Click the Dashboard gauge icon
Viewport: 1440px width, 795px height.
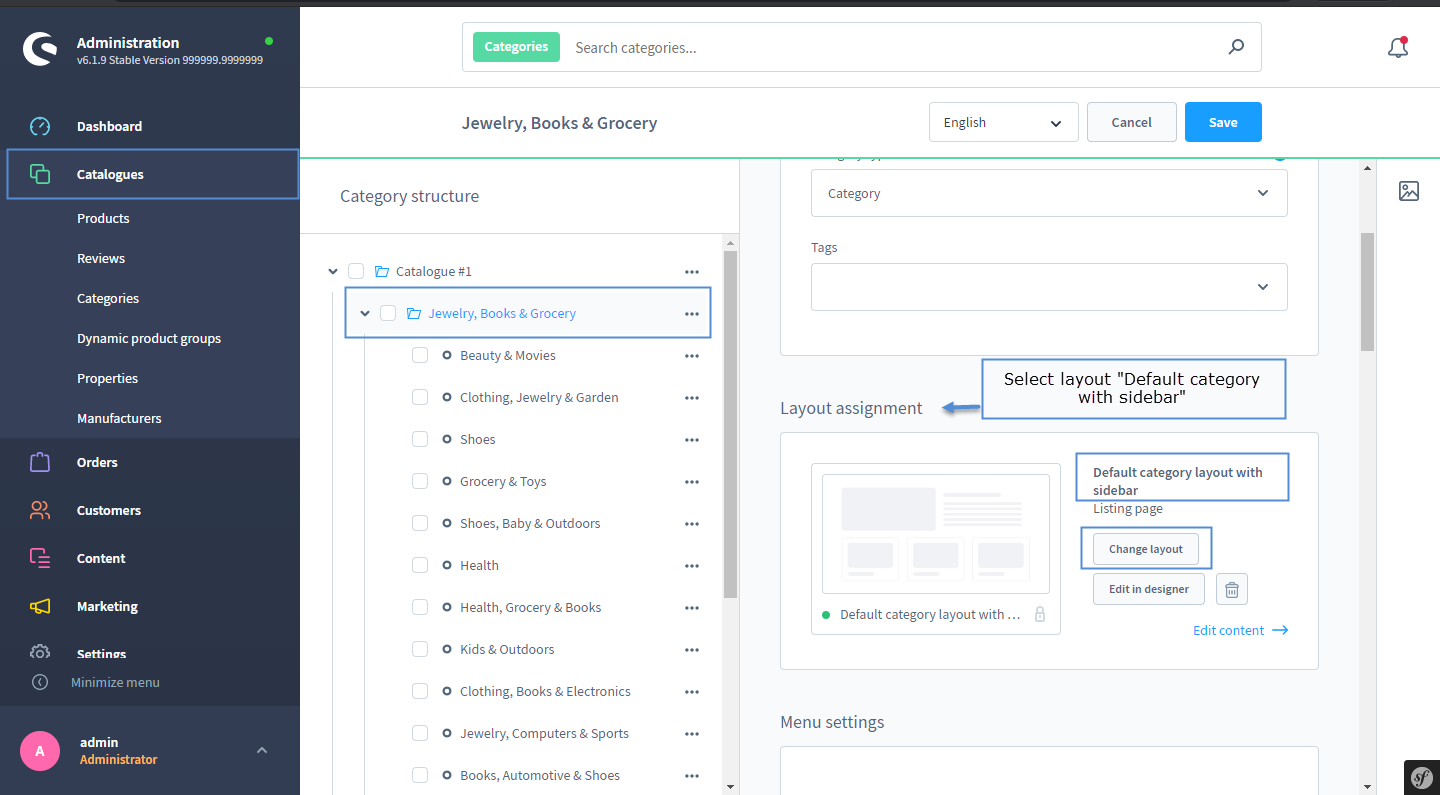click(40, 126)
